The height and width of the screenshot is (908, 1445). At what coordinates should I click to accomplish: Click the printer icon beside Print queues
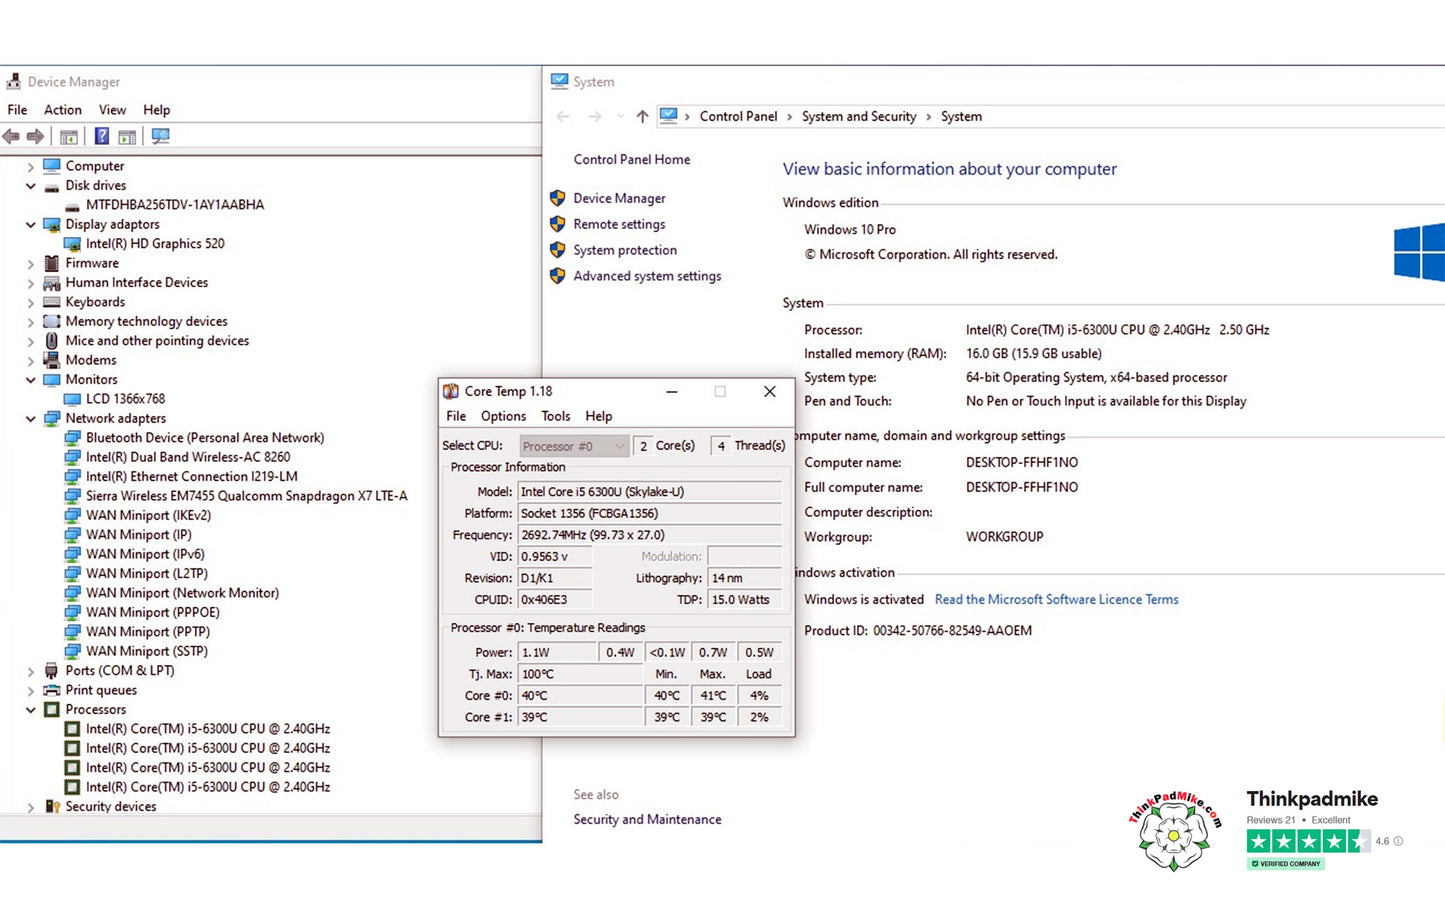[x=52, y=690]
